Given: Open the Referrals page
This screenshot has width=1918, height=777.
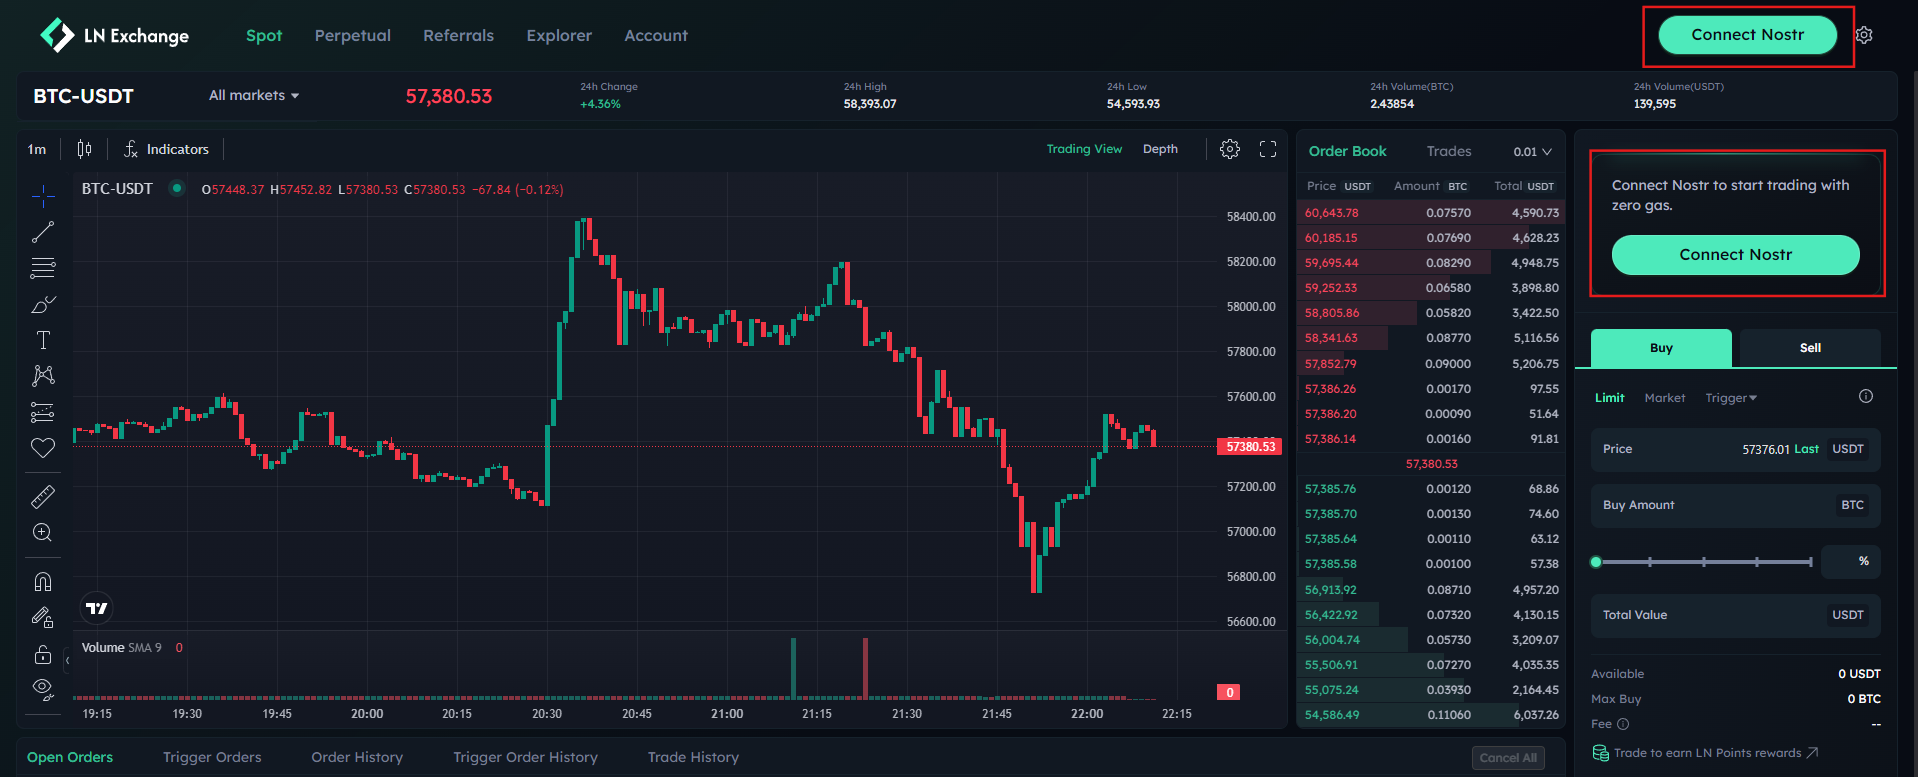Looking at the screenshot, I should click(459, 36).
